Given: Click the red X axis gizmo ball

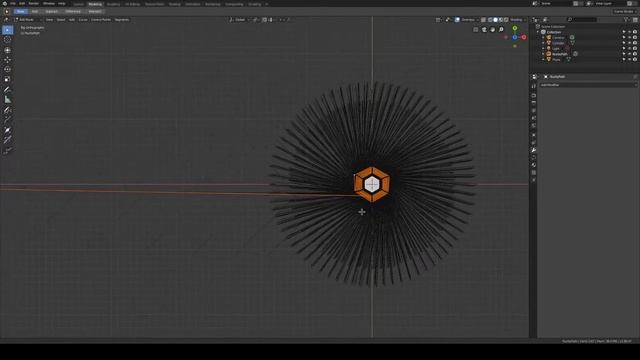Looking at the screenshot, I should [524, 37].
